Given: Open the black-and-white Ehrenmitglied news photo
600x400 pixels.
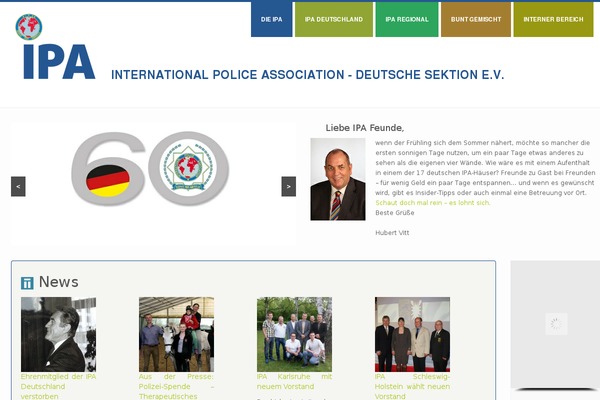Looking at the screenshot, I should pos(59,334).
